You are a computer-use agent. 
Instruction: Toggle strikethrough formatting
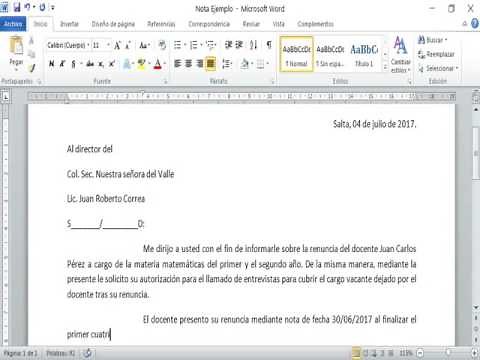(90, 63)
